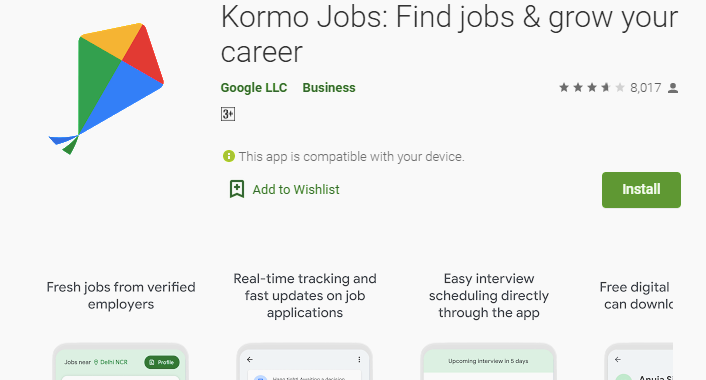Viewport: 706px width, 380px height.
Task: Click the star rating display
Action: tap(592, 87)
